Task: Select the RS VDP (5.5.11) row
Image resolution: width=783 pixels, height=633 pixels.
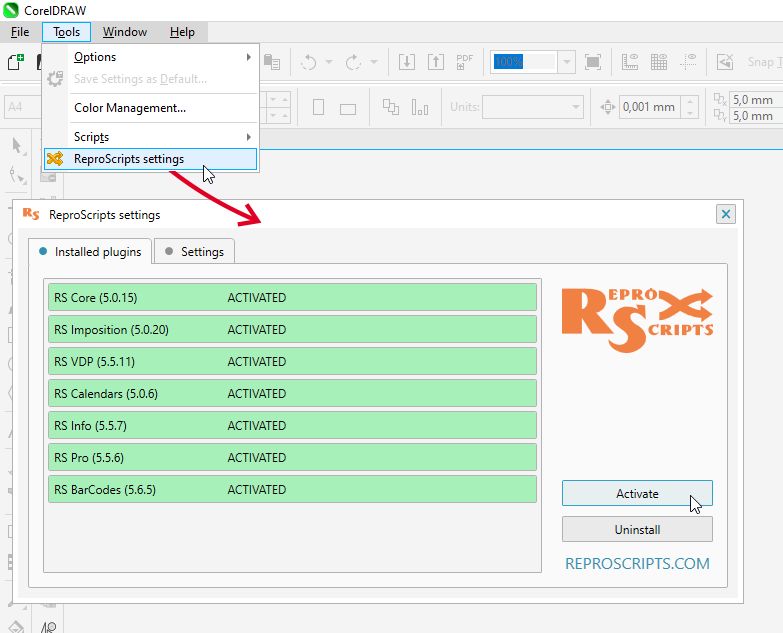Action: (x=292, y=361)
